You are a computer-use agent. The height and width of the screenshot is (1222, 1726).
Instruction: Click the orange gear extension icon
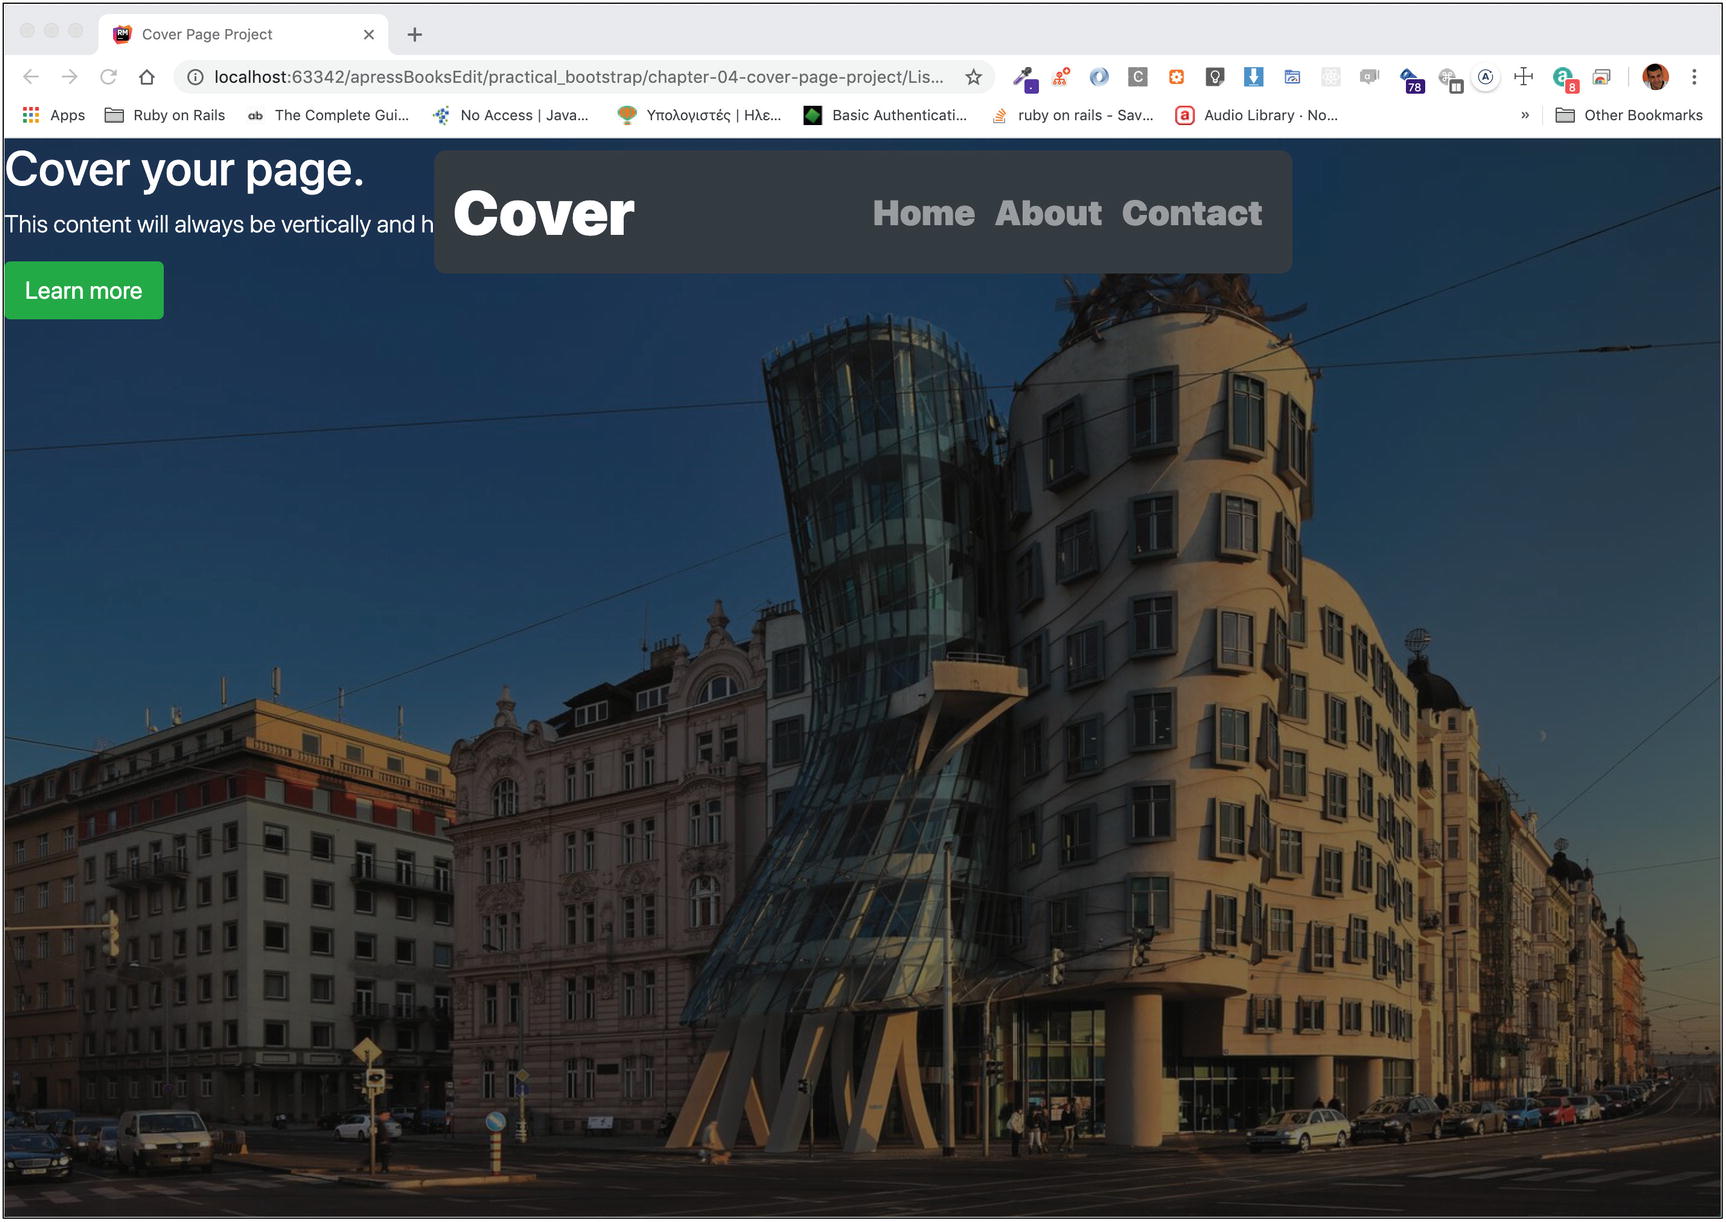(x=1175, y=76)
